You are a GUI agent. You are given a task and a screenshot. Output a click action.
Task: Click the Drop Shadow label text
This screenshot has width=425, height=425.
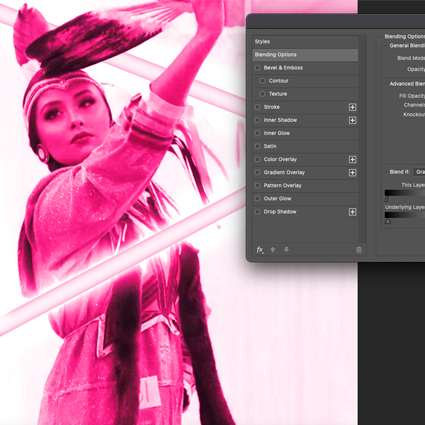tap(280, 212)
